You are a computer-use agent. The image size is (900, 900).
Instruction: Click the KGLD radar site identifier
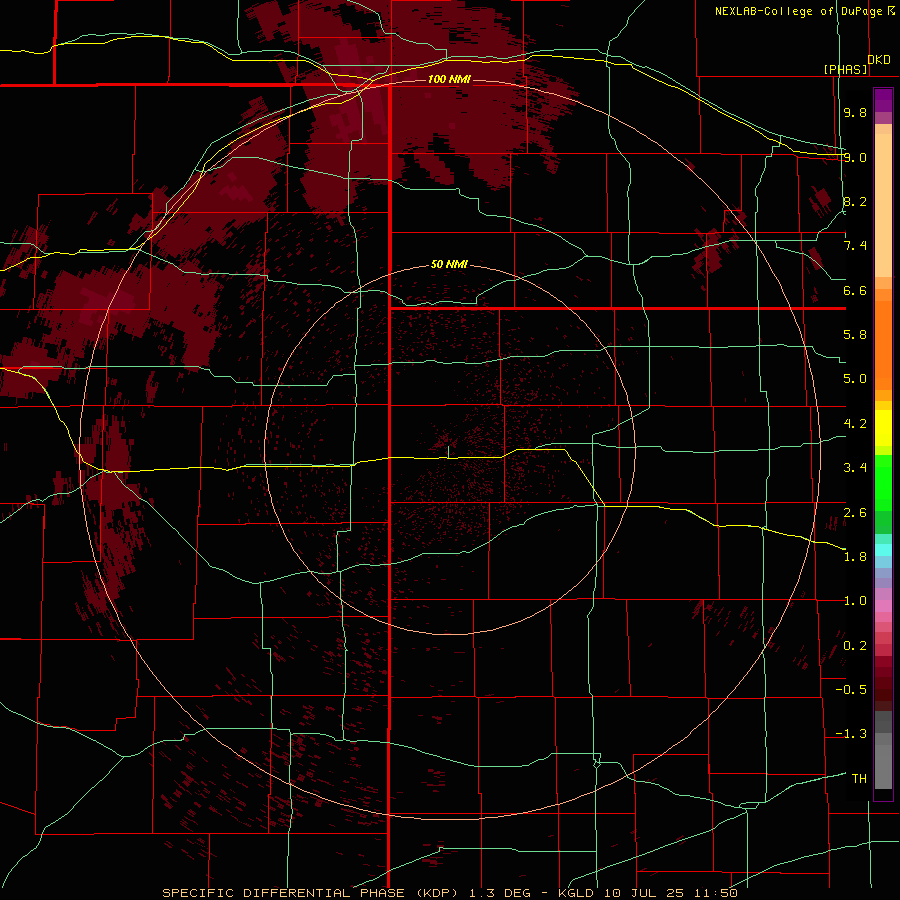pos(577,893)
